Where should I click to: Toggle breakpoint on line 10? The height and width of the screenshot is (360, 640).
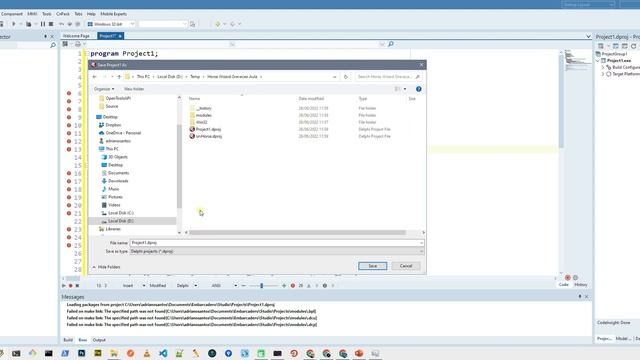69,125
